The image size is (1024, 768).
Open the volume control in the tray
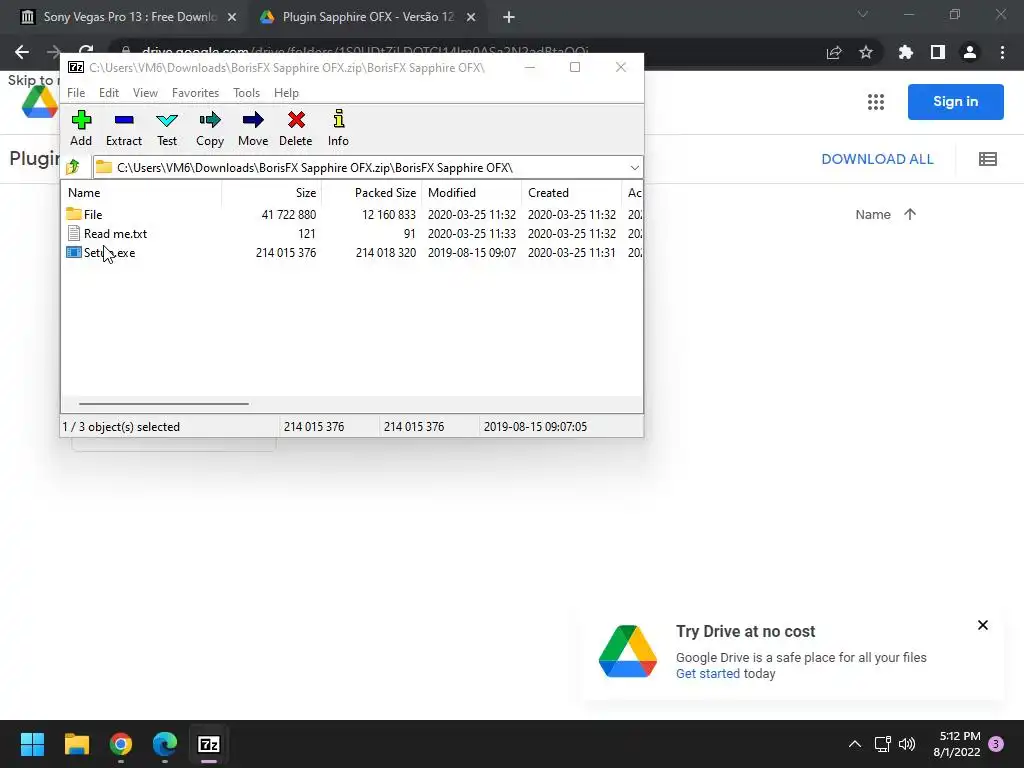(x=907, y=744)
